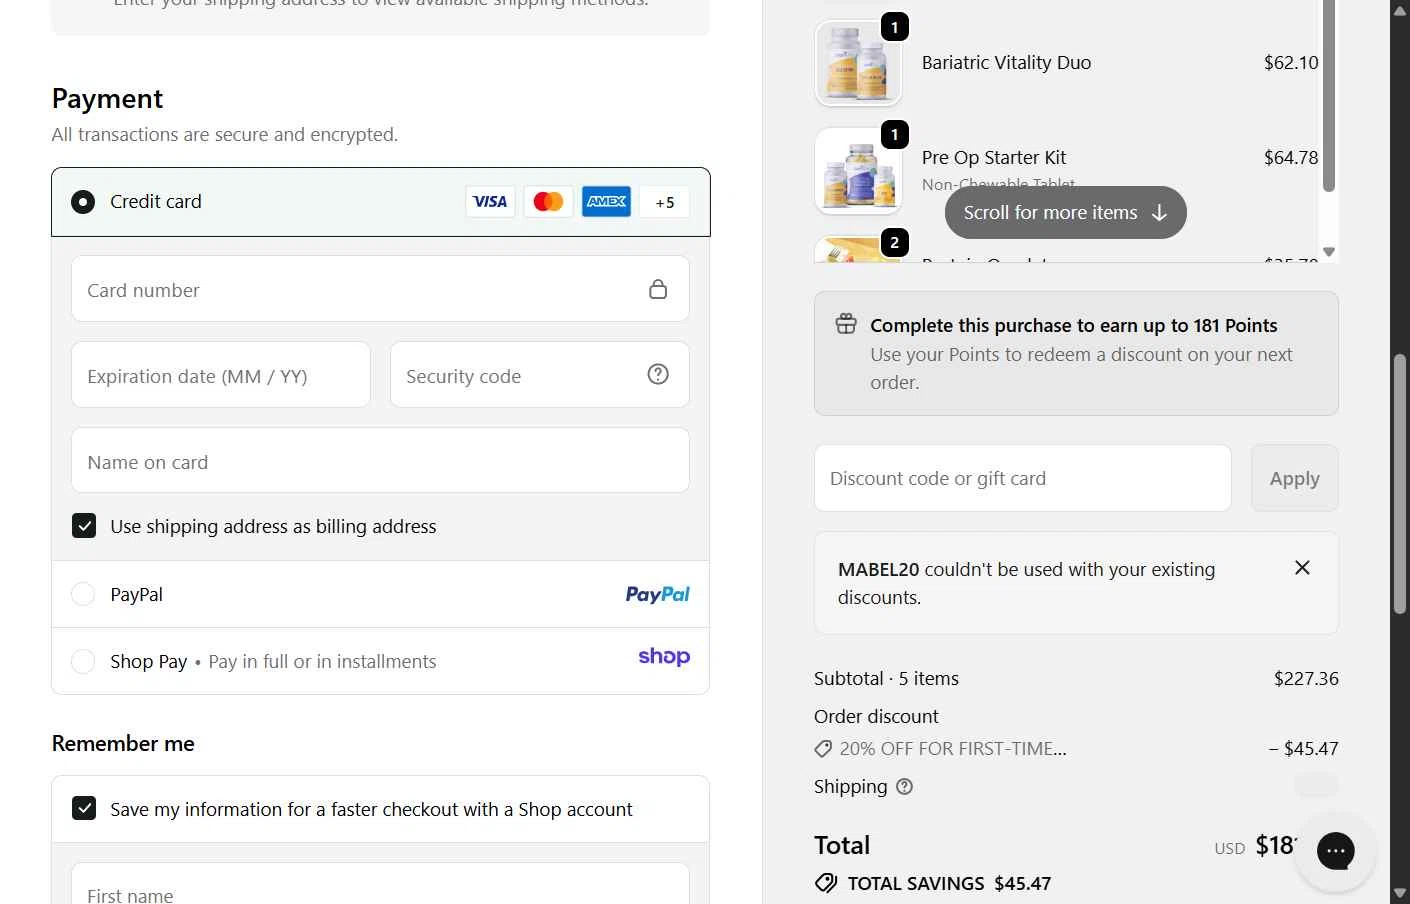Click the Bariatric Vitality Duo thumbnail
The width and height of the screenshot is (1410, 904).
(x=858, y=63)
